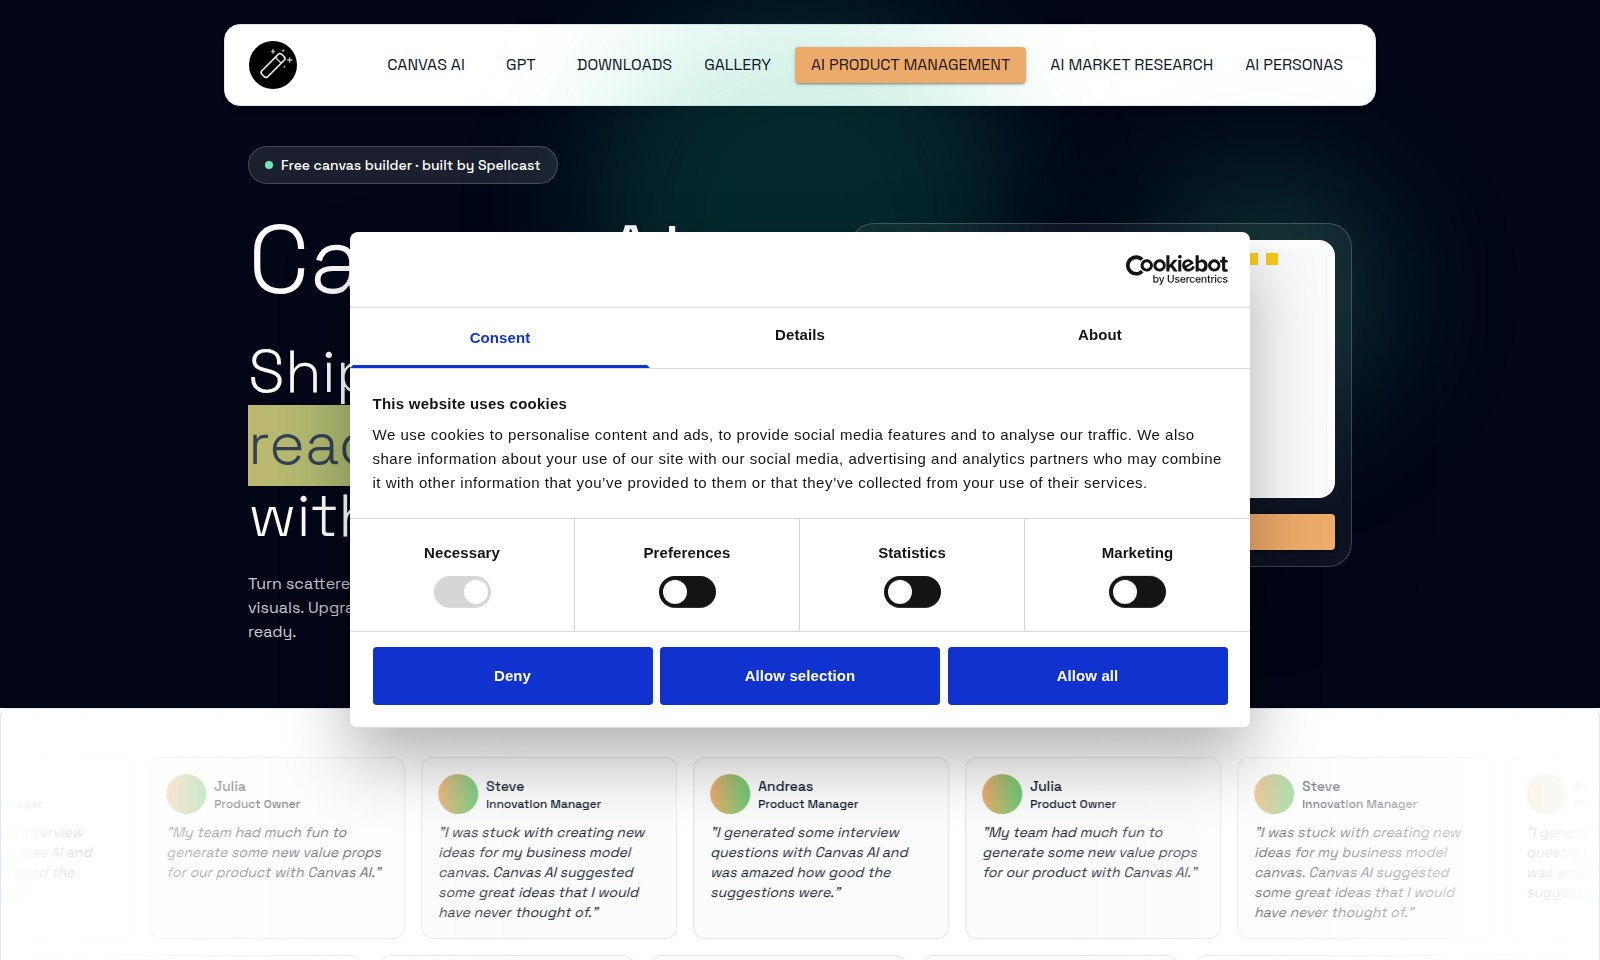Deny all cookies
The height and width of the screenshot is (960, 1600).
tap(513, 676)
